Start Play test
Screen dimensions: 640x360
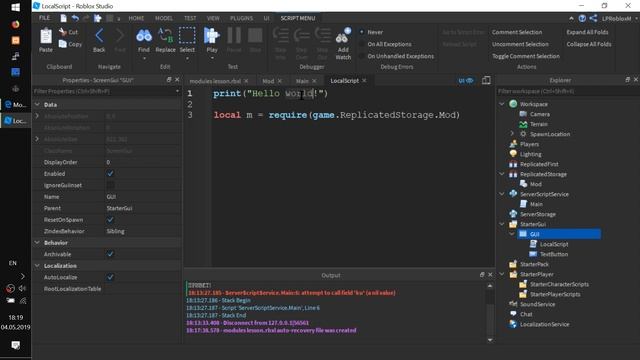[211, 36]
